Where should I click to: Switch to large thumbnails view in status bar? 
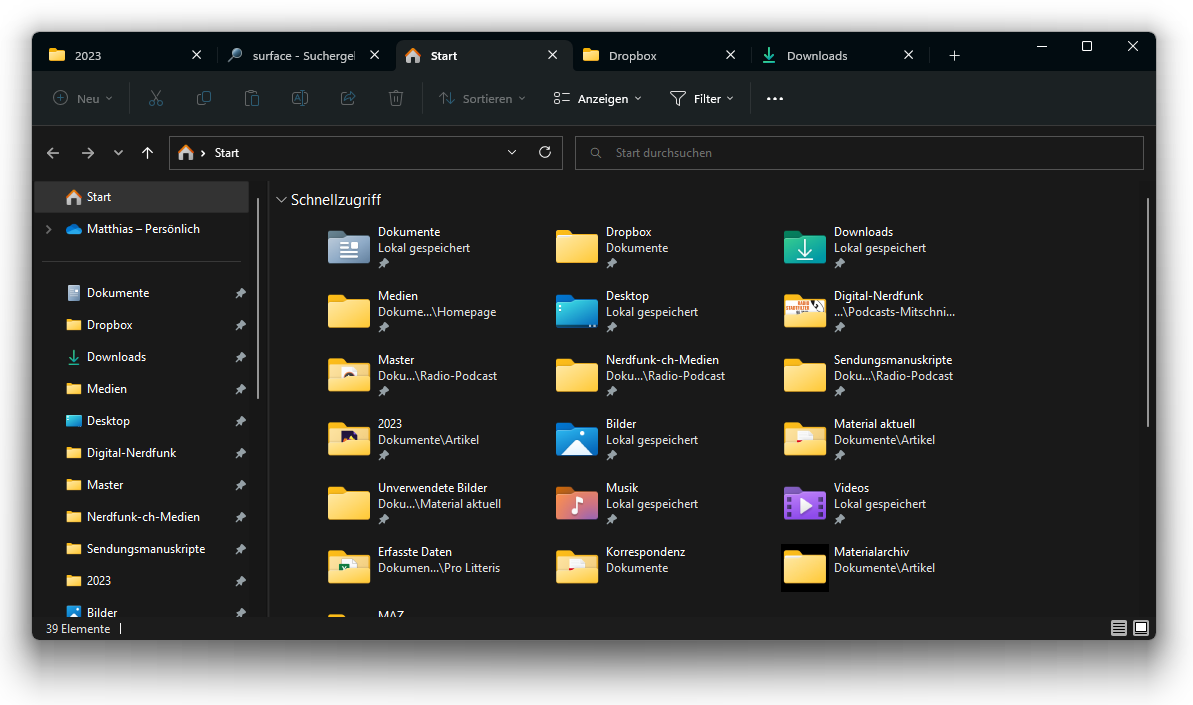pos(1141,628)
